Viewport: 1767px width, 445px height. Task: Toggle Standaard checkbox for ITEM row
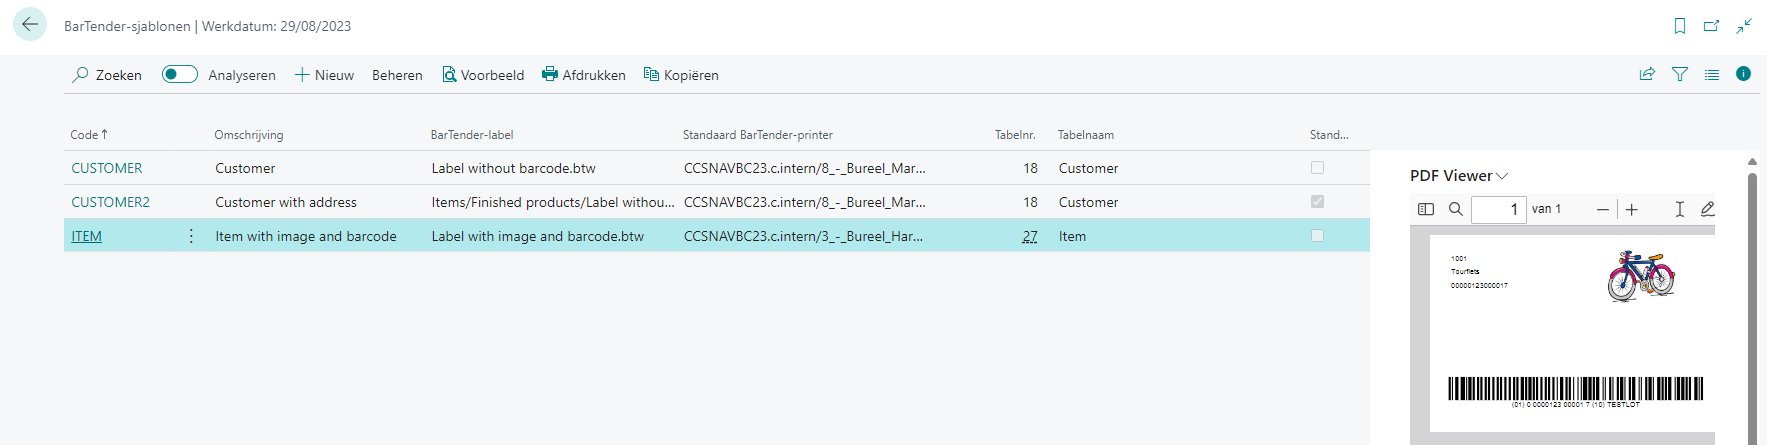[x=1317, y=236]
